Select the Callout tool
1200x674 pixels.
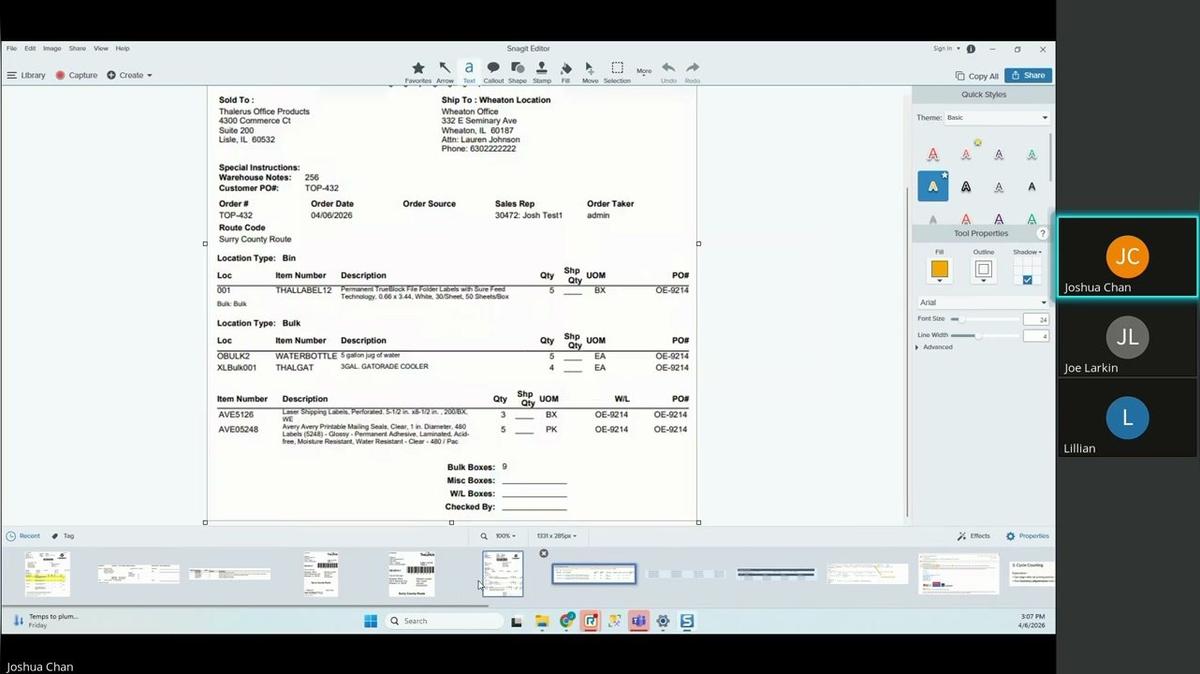pyautogui.click(x=493, y=70)
